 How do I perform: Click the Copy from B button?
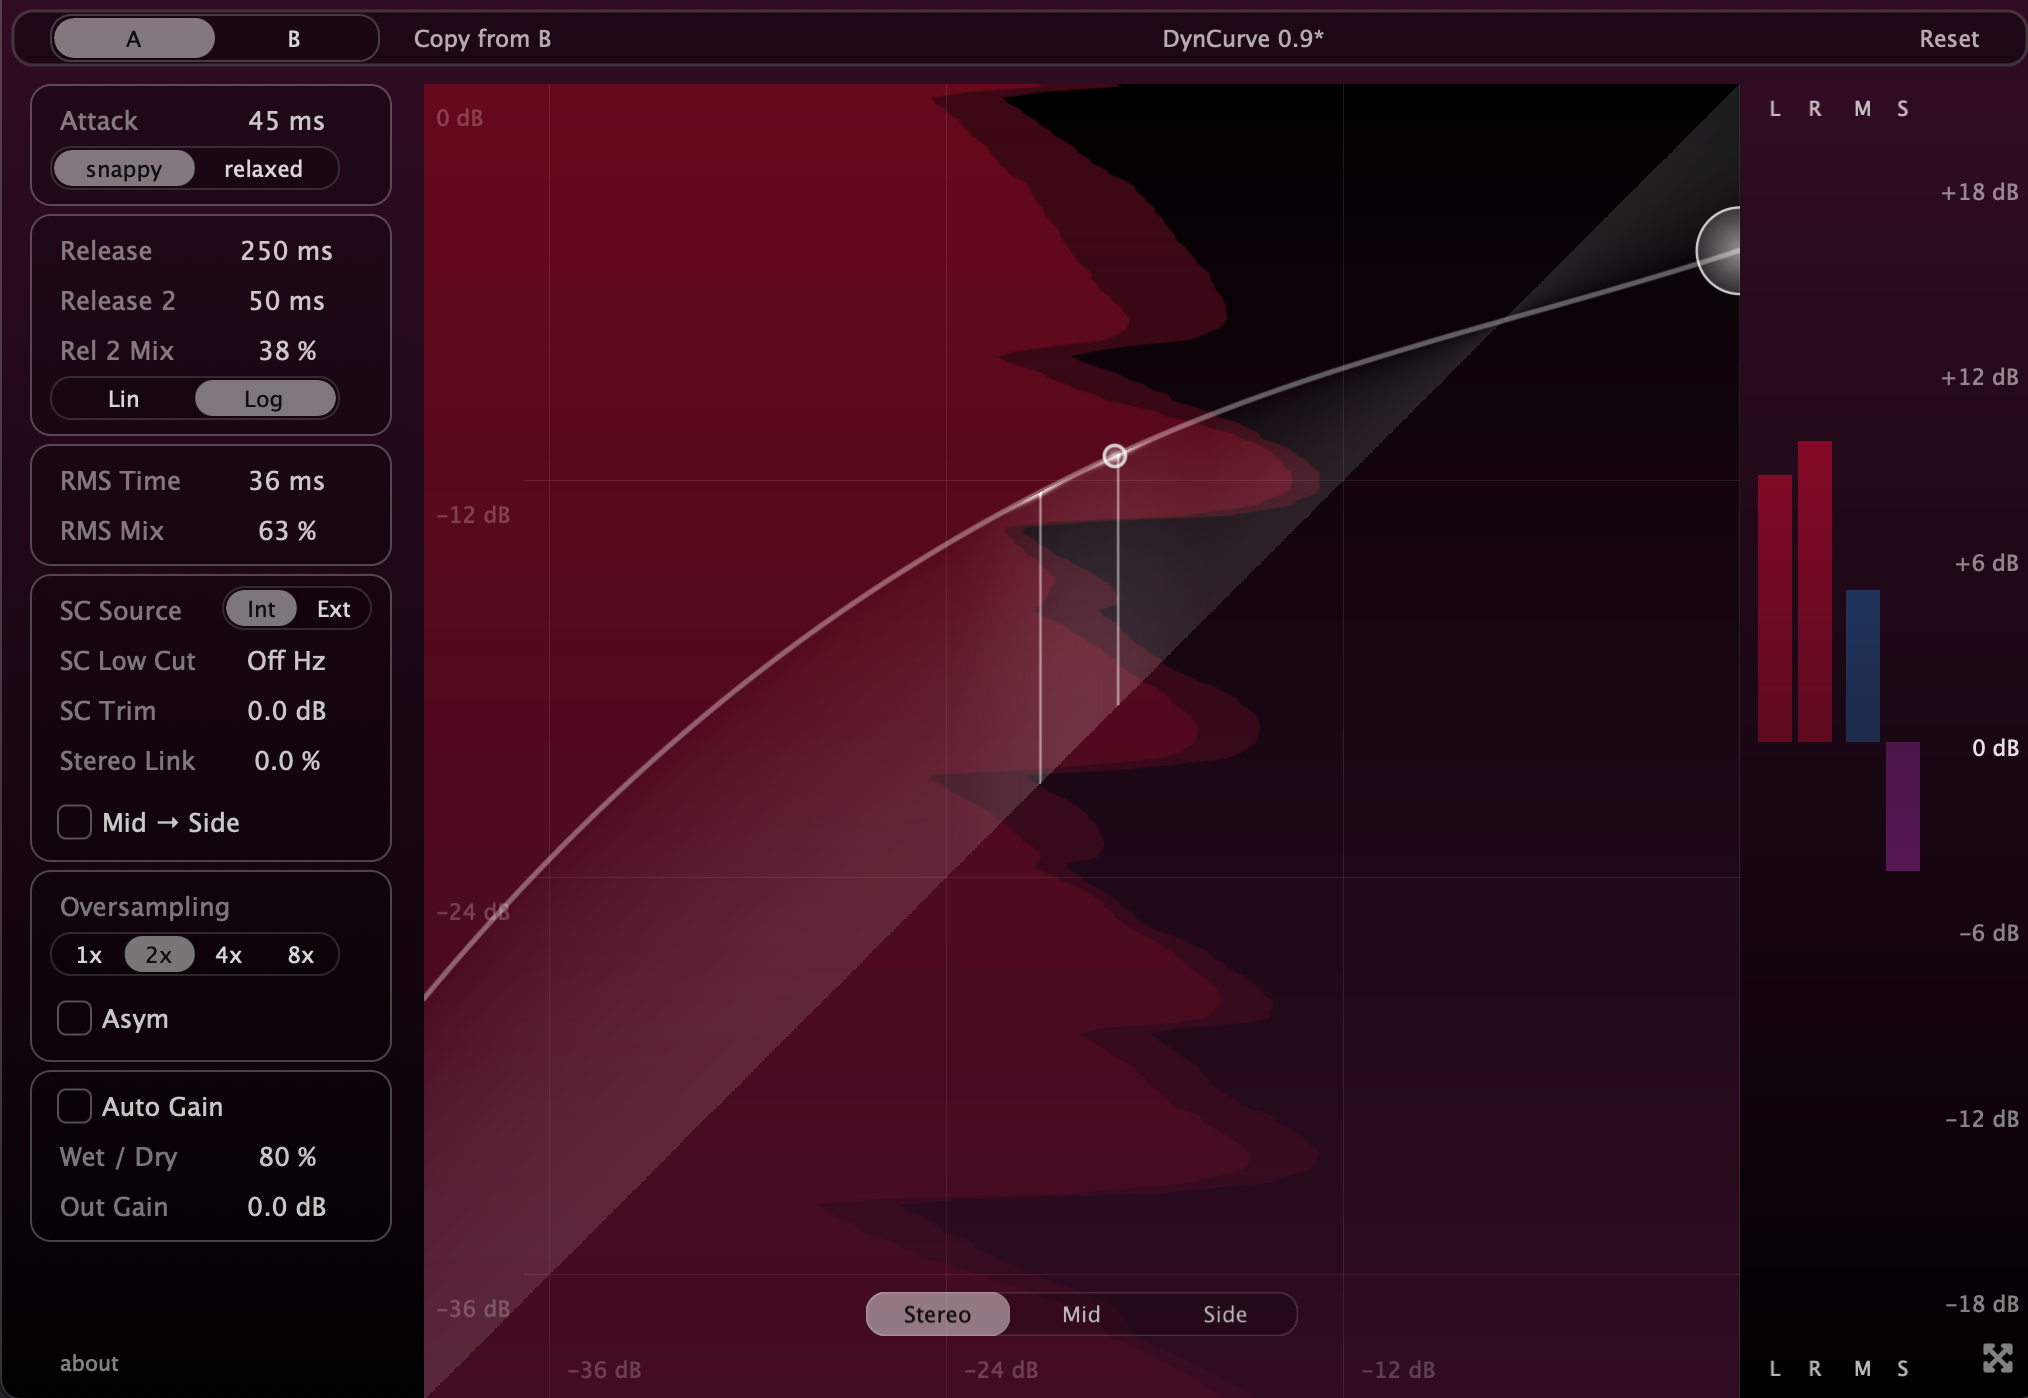(x=482, y=39)
